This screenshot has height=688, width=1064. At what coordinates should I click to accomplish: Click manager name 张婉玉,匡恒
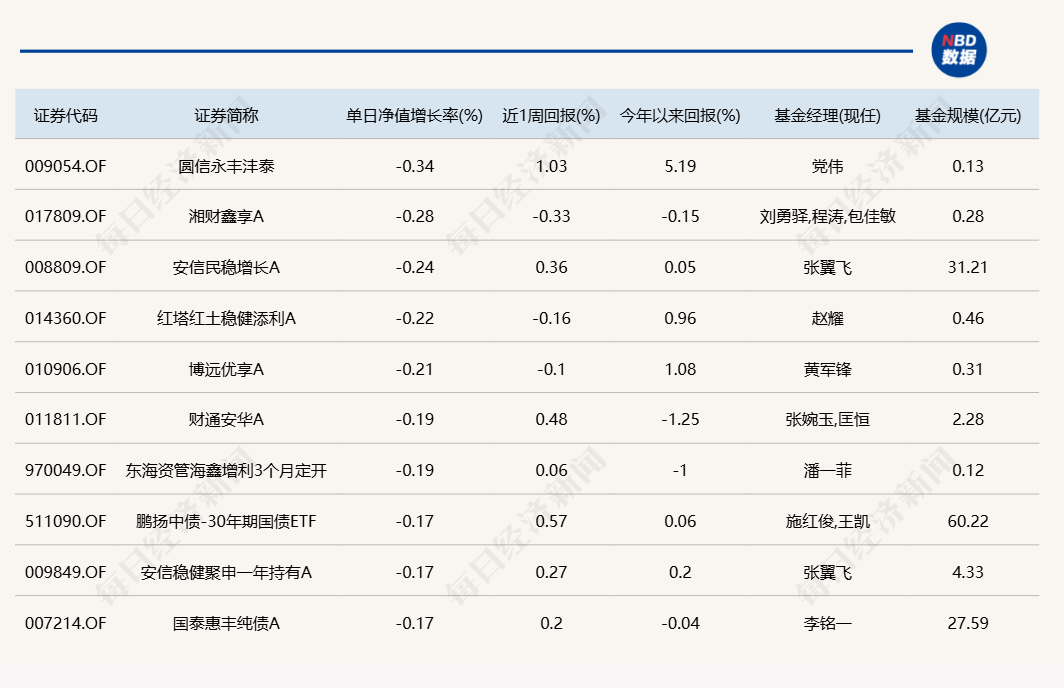pos(827,419)
